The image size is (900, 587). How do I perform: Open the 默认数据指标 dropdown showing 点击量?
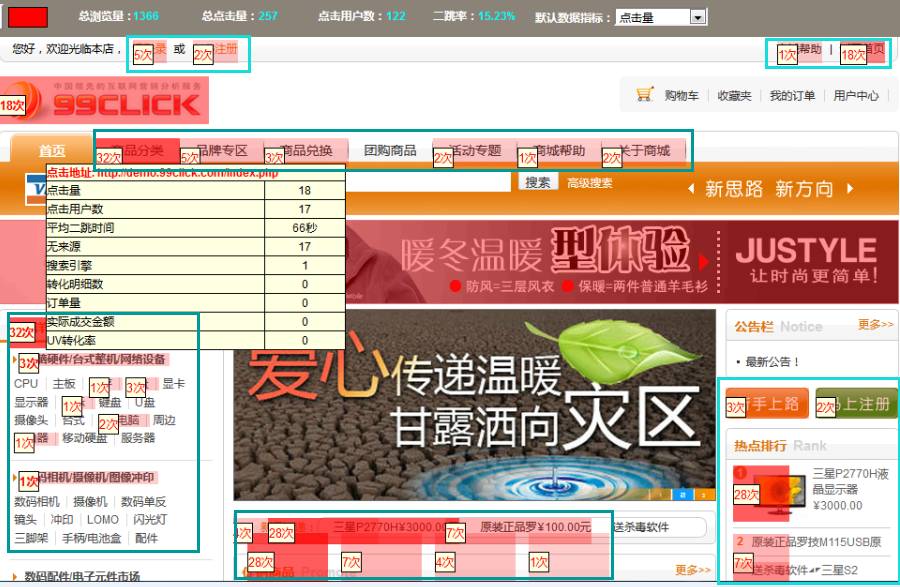(661, 17)
